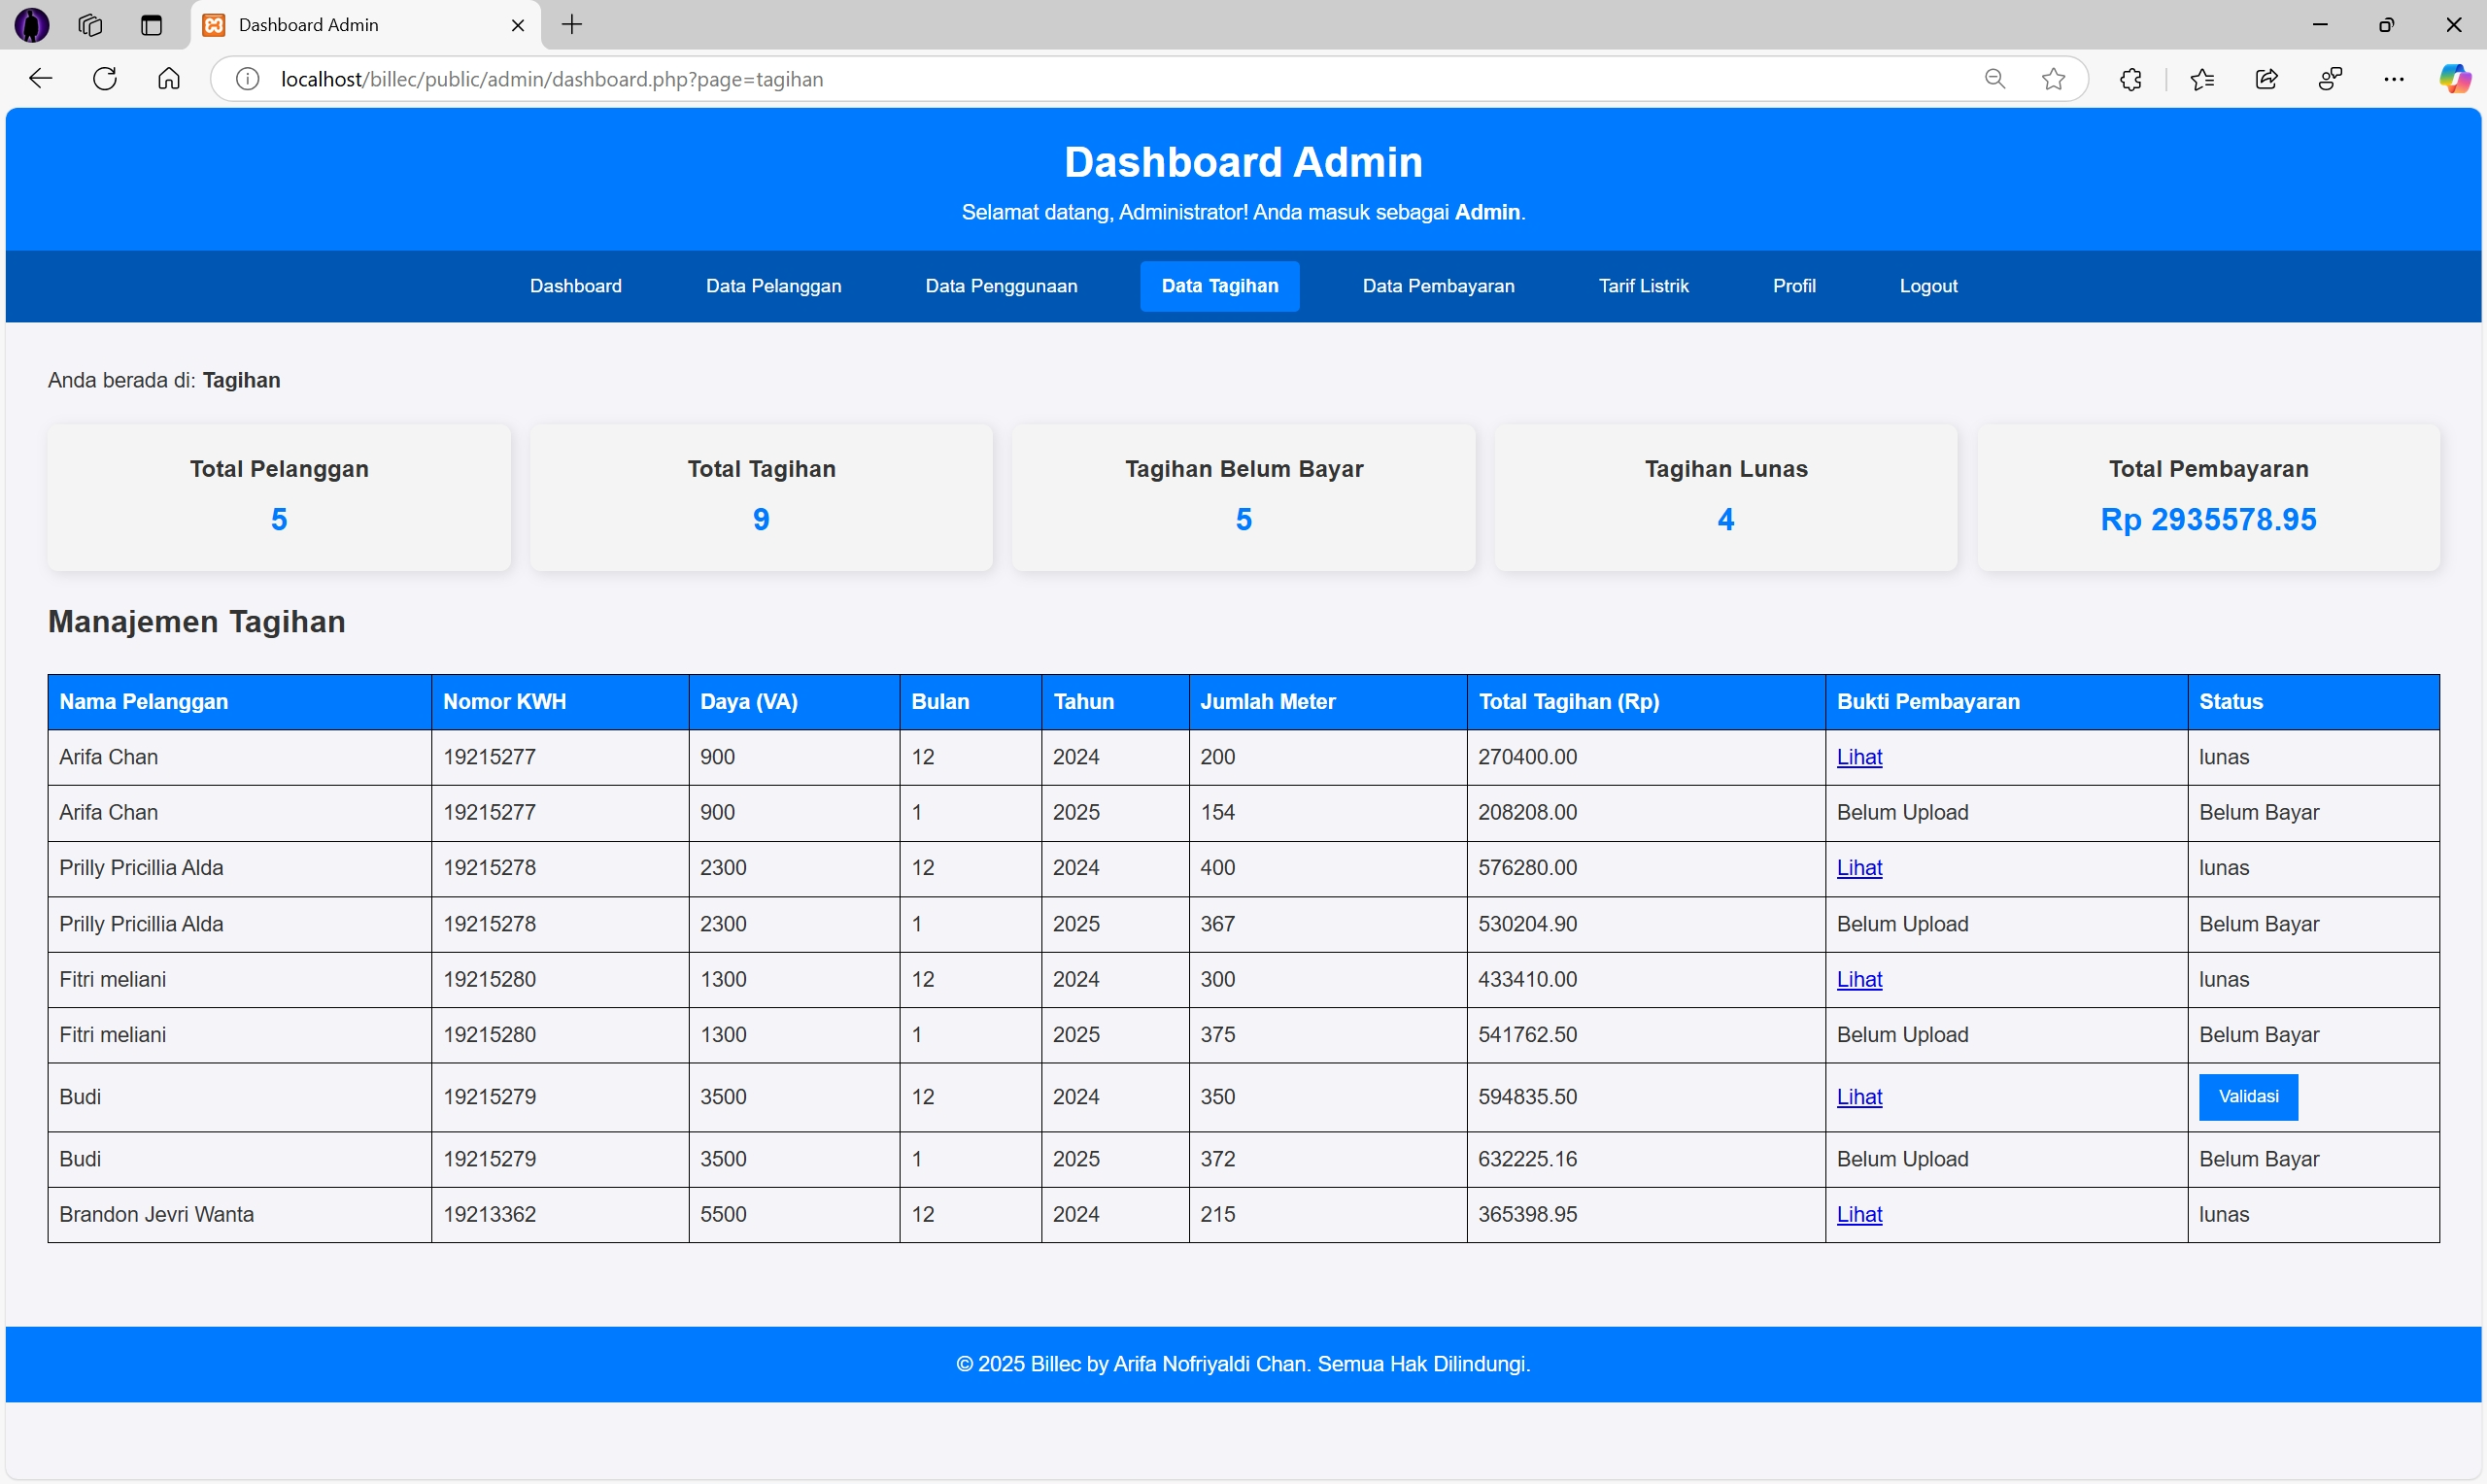
Task: Click the Status column header
Action: pos(2314,702)
